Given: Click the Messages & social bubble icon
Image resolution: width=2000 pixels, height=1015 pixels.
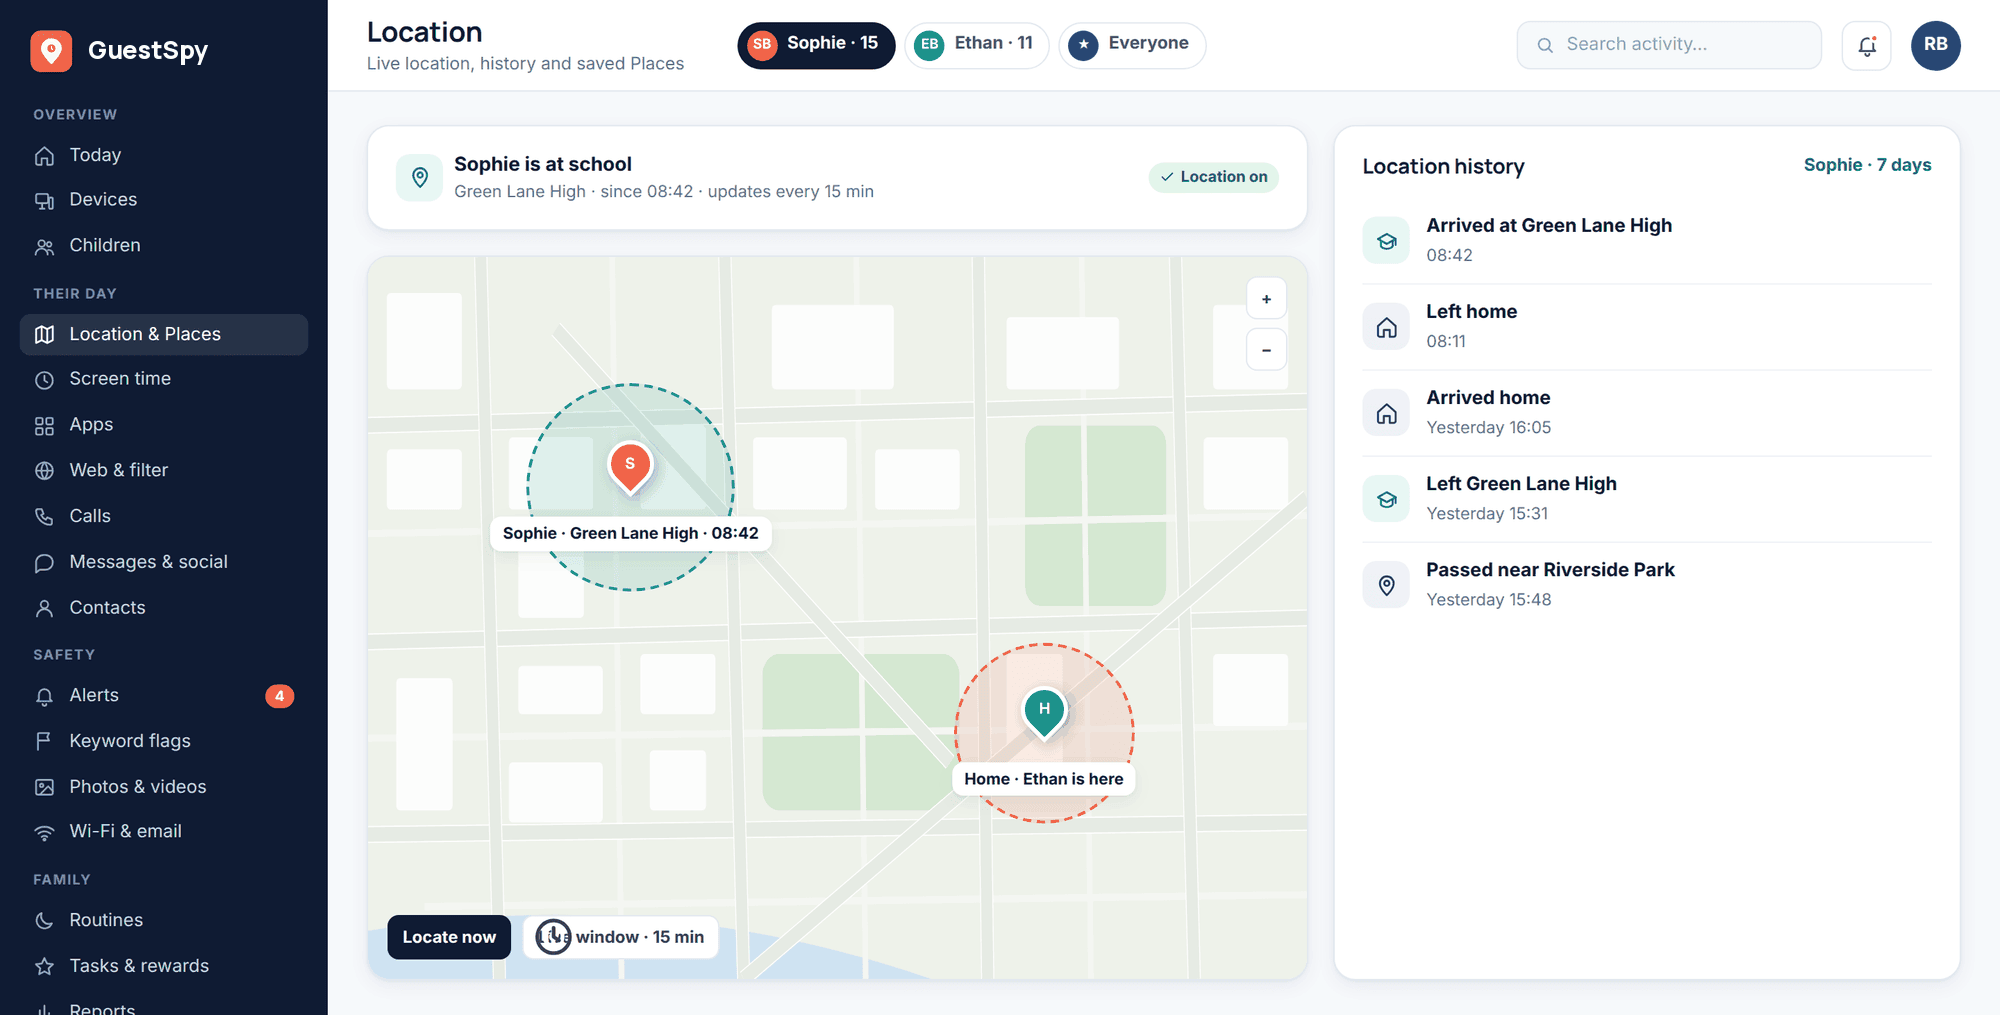Looking at the screenshot, I should tap(44, 563).
